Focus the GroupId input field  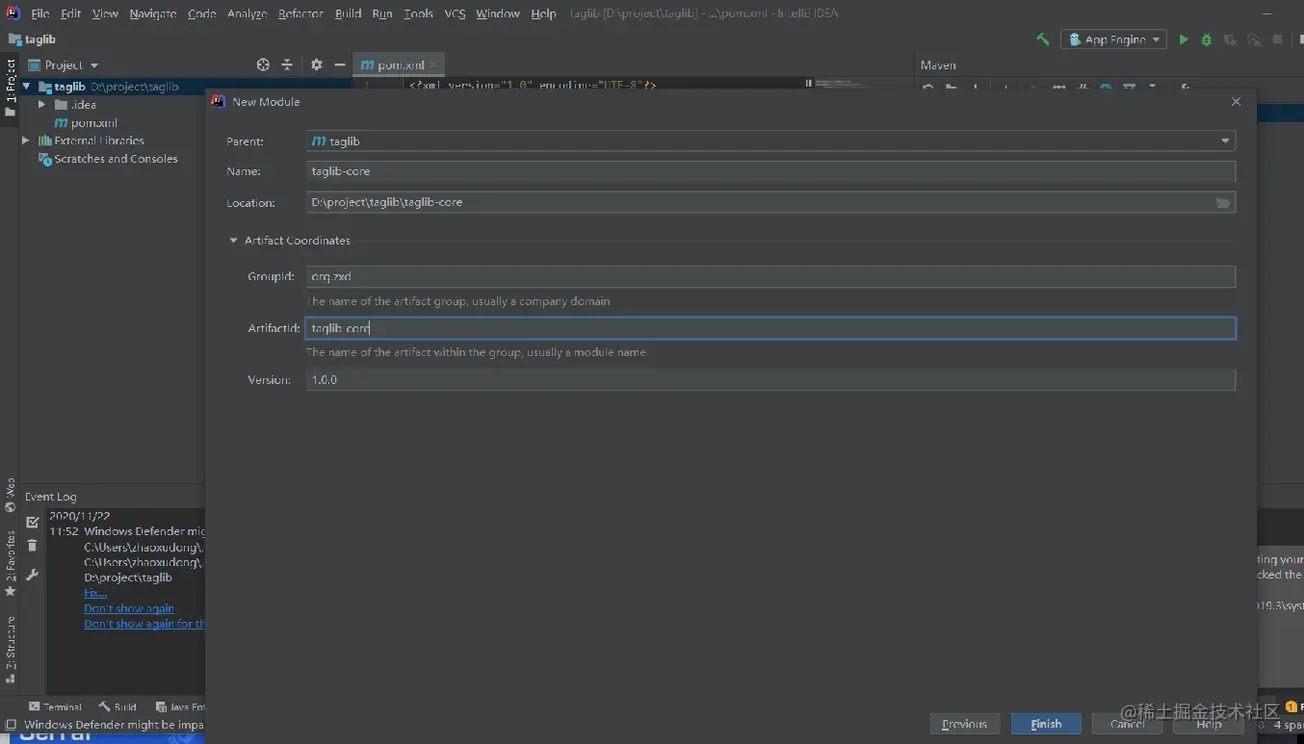click(770, 276)
